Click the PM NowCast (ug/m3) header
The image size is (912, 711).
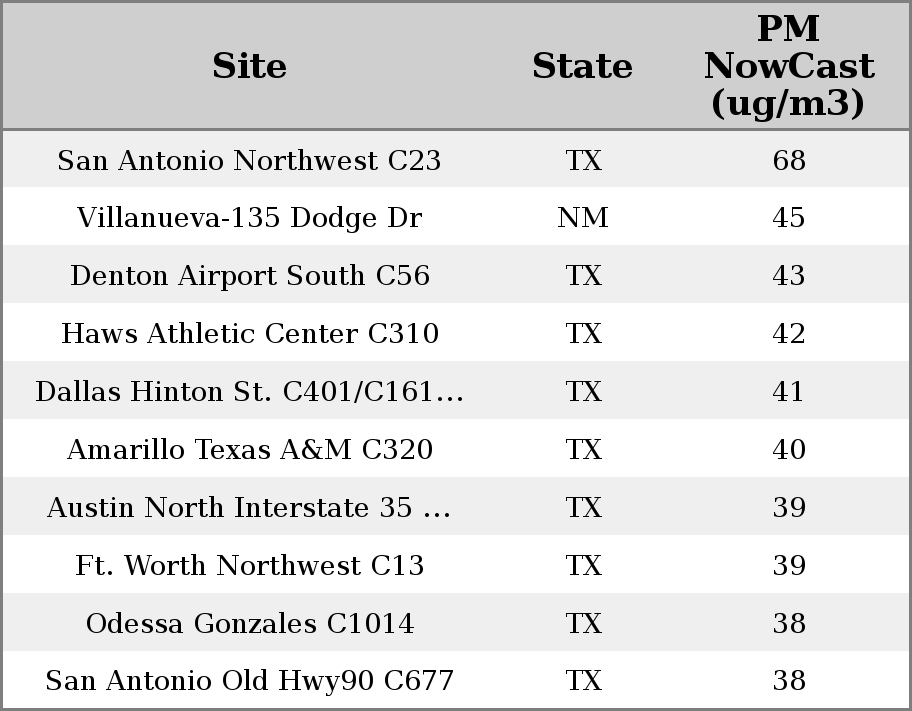pyautogui.click(x=788, y=66)
